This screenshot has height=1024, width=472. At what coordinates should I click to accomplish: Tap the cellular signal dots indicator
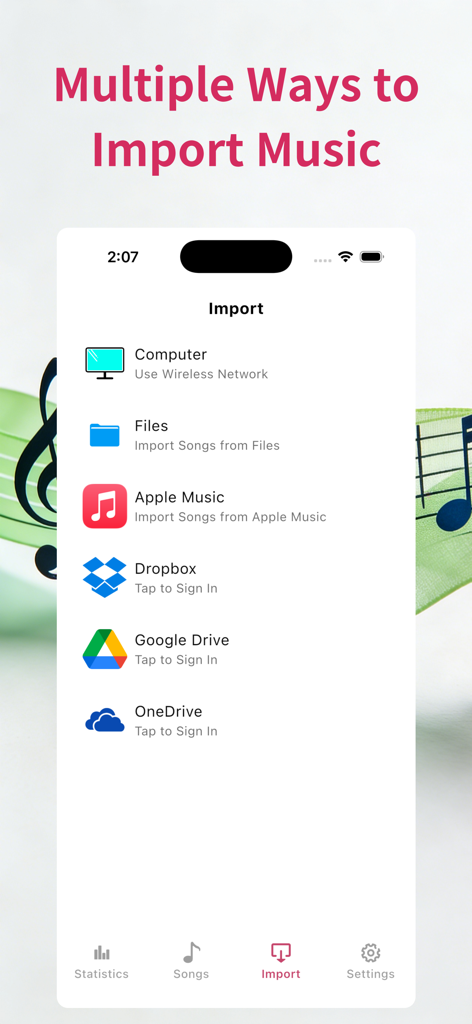[x=323, y=260]
